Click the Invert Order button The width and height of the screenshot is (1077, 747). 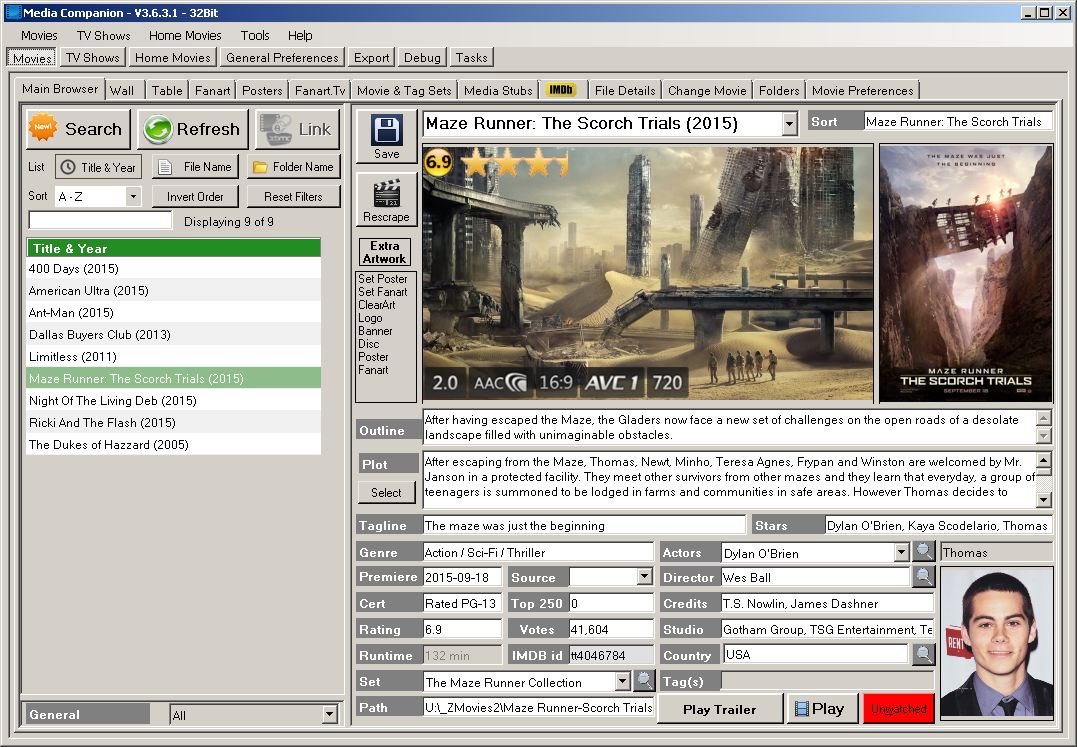click(195, 196)
